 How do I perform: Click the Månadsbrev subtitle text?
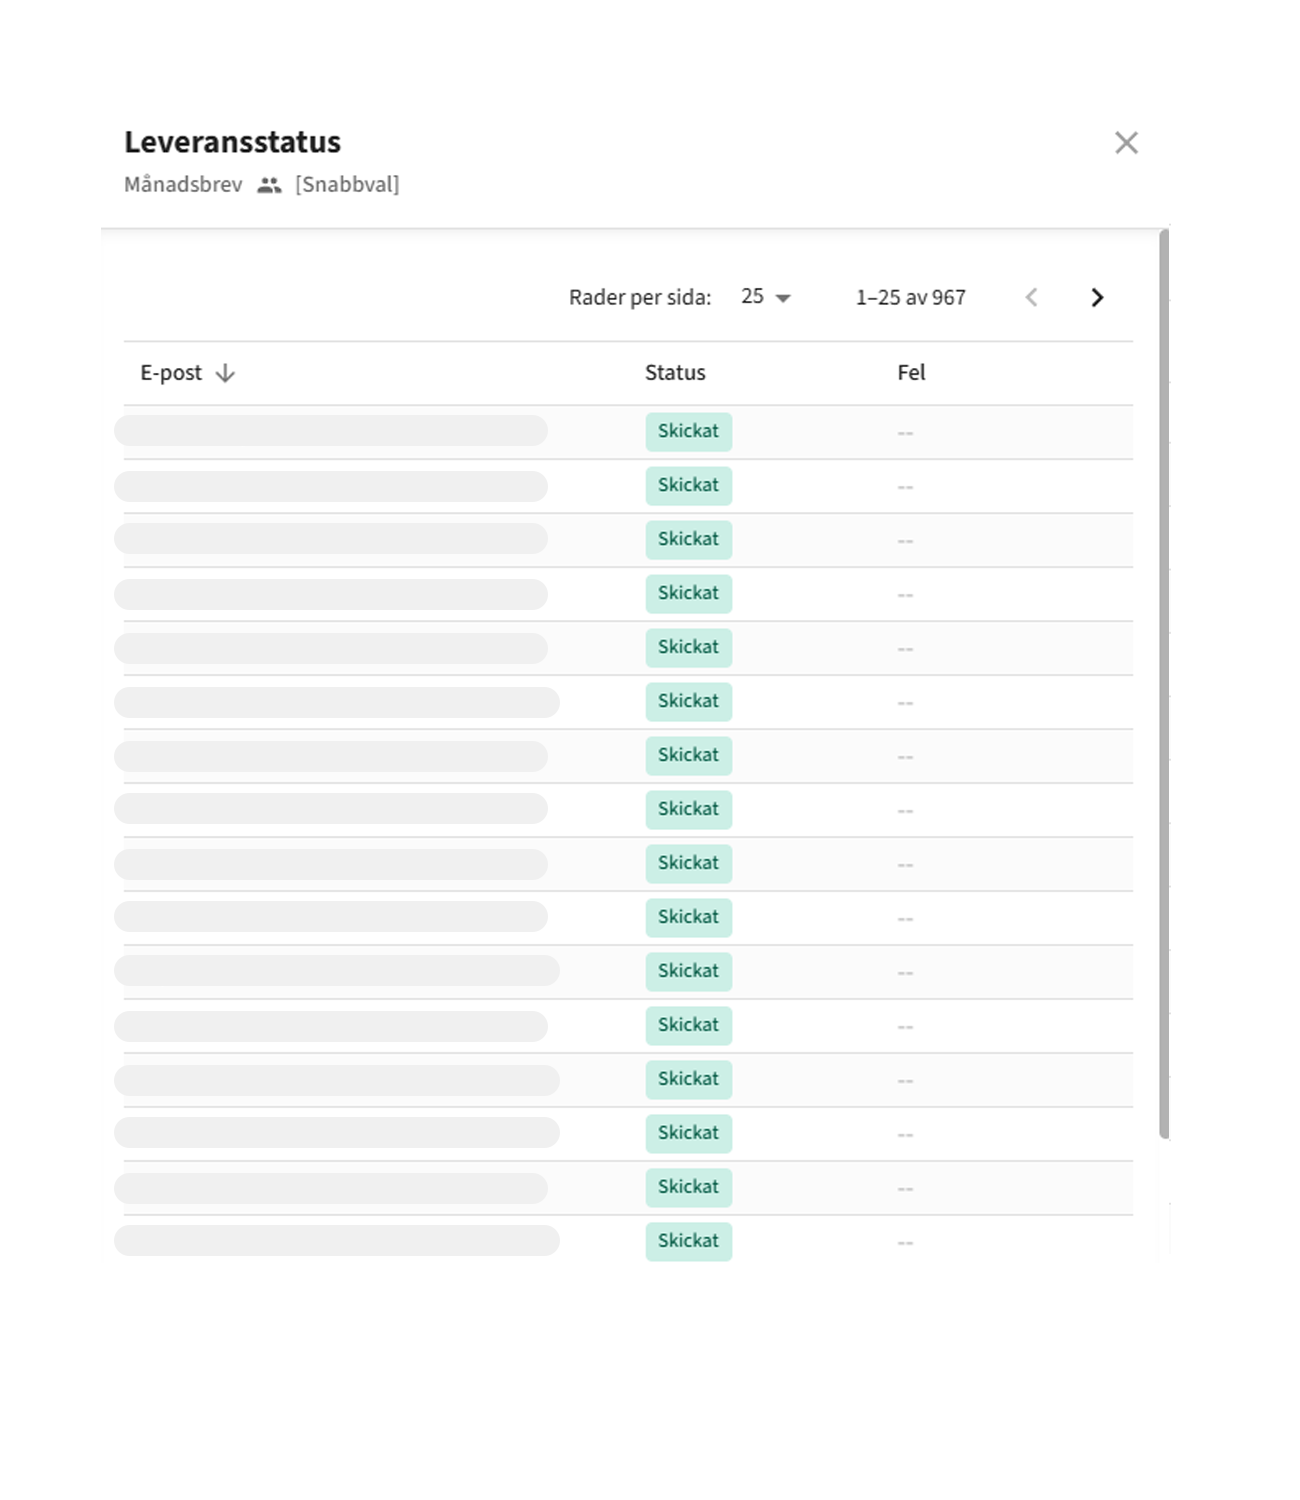pos(183,185)
